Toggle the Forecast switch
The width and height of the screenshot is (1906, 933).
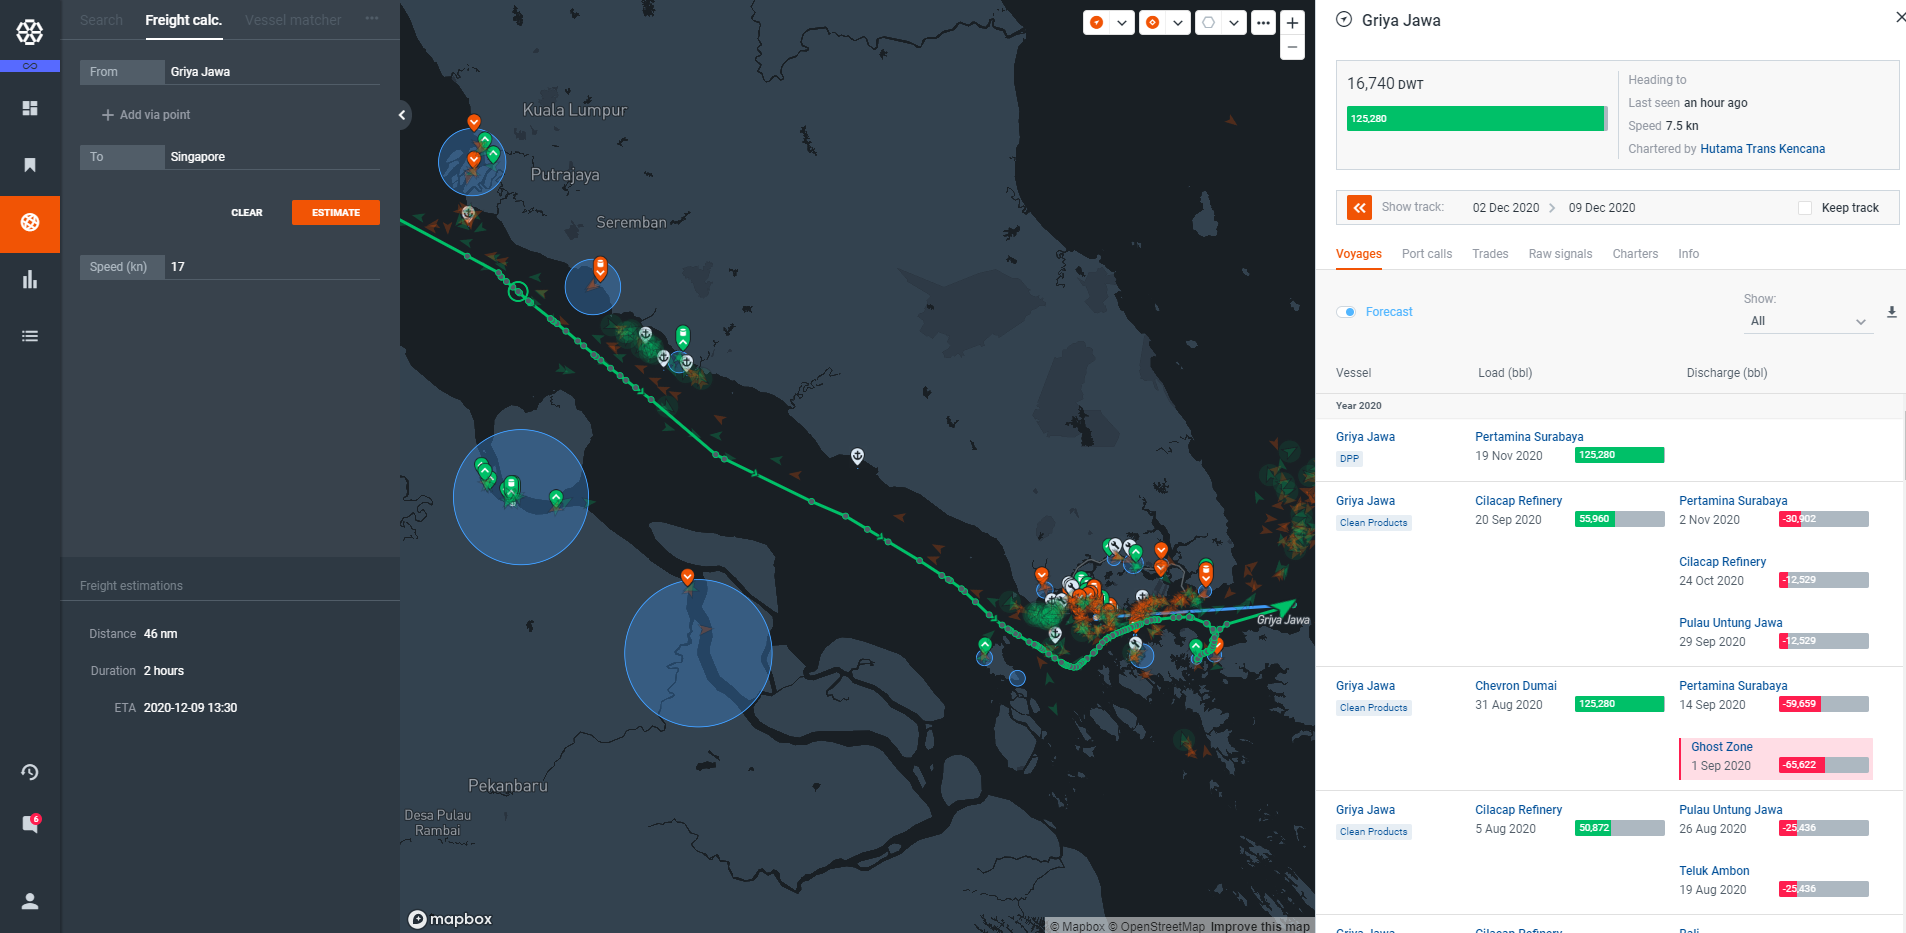tap(1346, 312)
